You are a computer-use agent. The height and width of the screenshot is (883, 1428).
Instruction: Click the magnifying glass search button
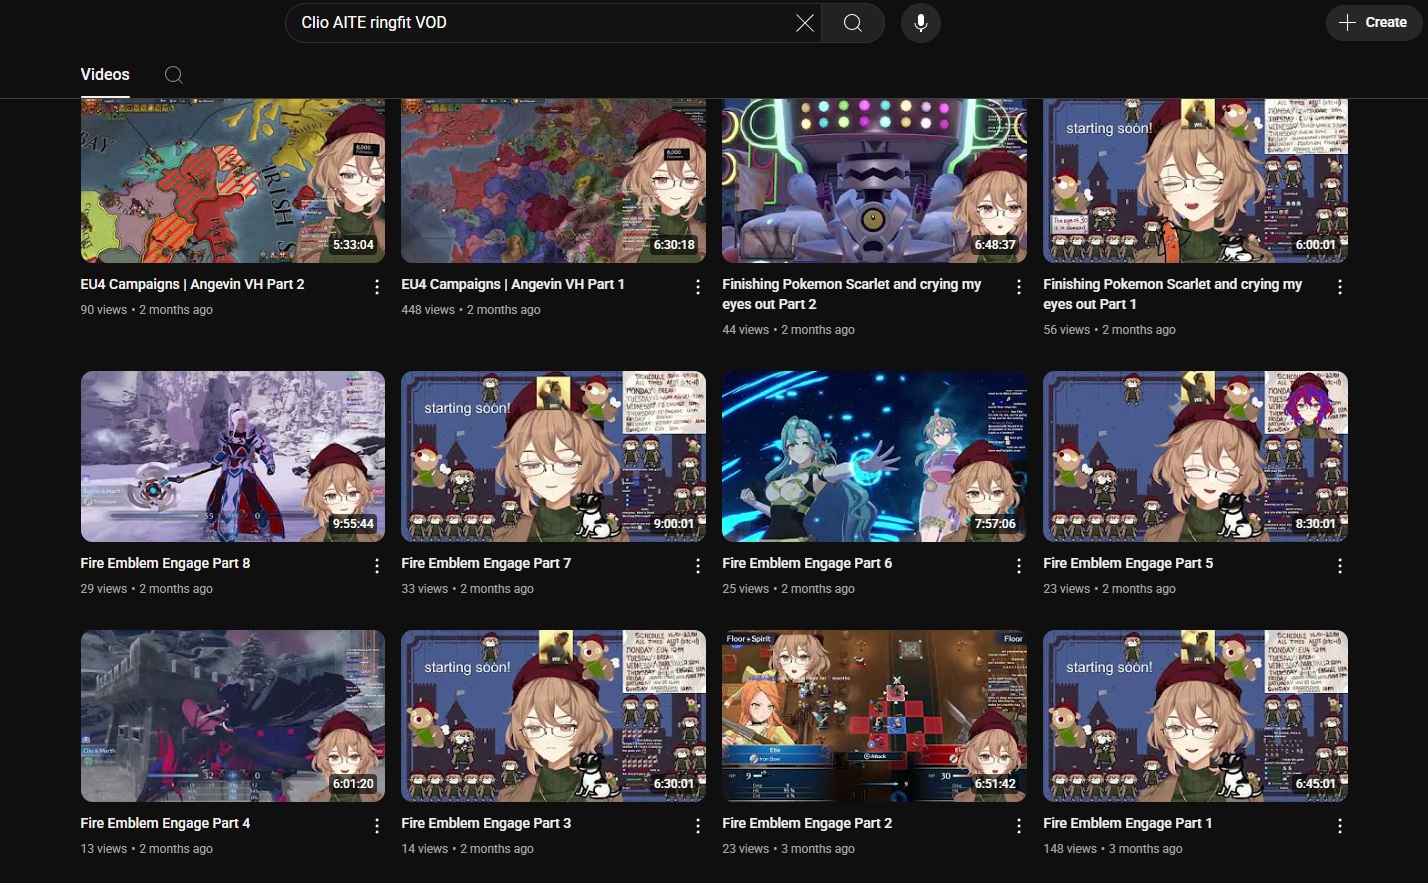[853, 23]
